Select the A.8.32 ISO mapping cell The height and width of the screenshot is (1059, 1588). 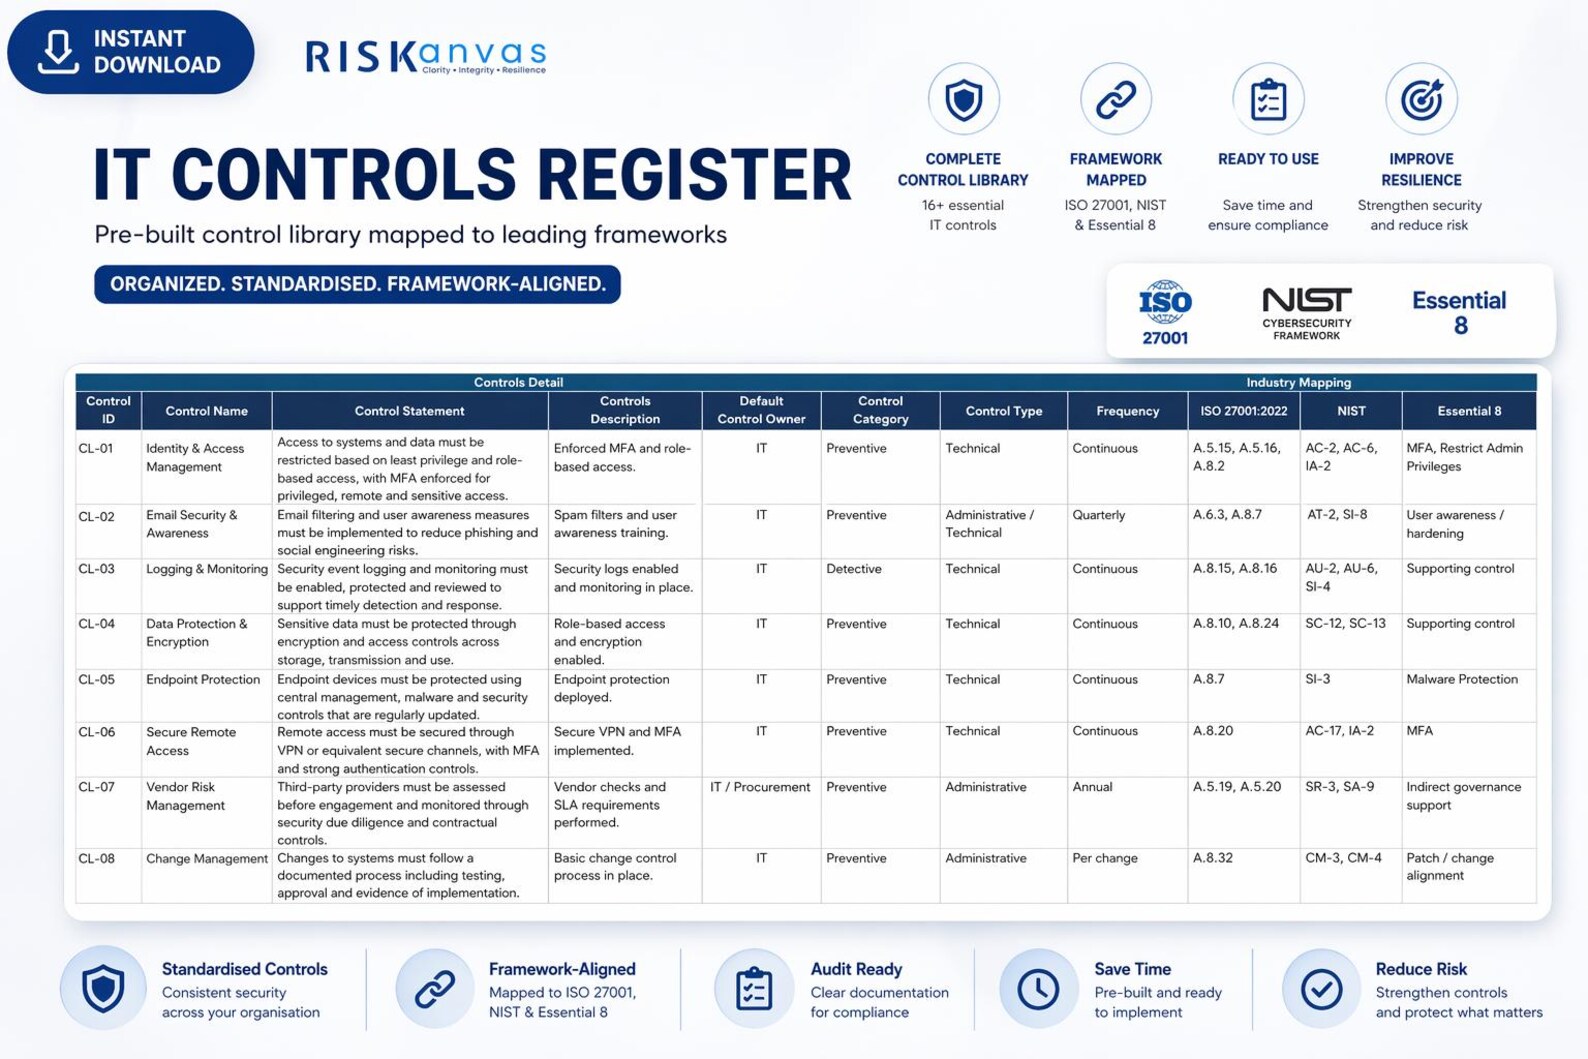(1244, 876)
